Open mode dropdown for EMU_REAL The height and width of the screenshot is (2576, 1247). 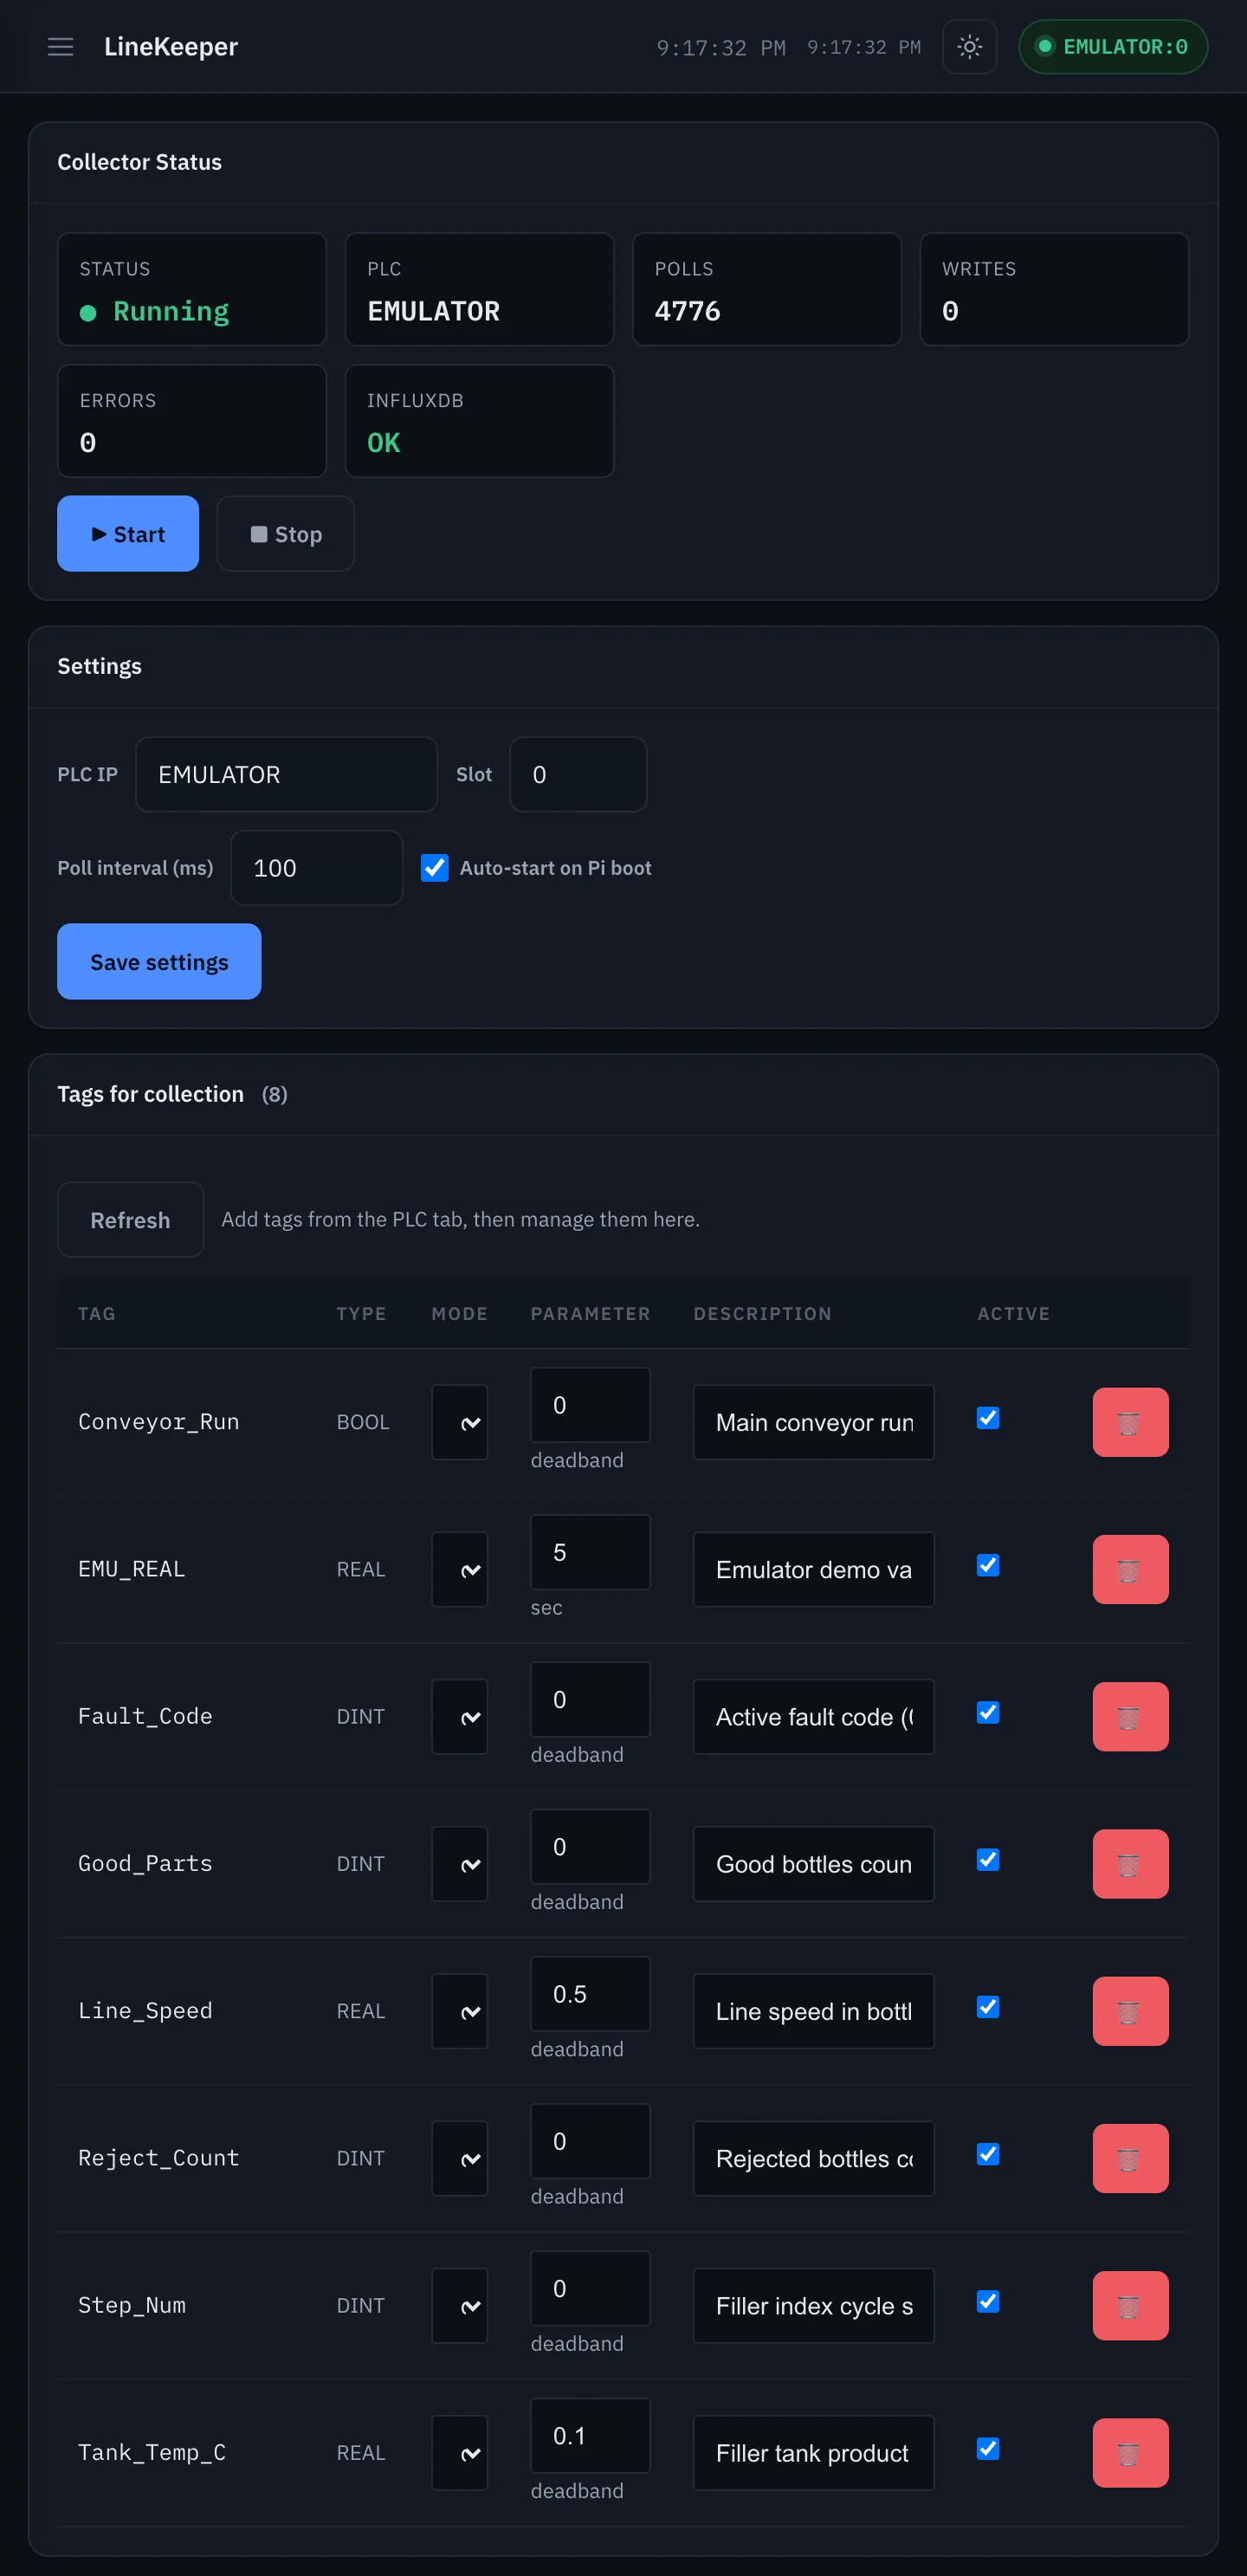coord(460,1569)
